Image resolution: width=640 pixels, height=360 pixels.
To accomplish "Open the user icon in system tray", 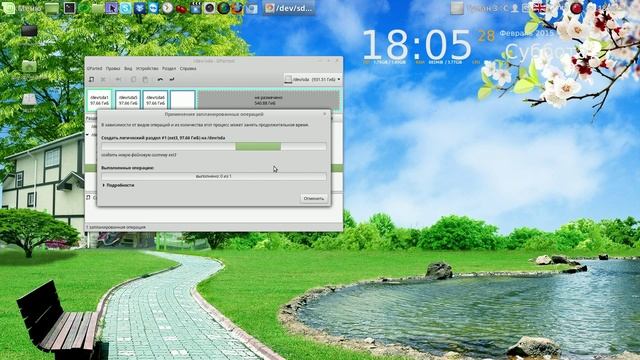I will (x=515, y=8).
